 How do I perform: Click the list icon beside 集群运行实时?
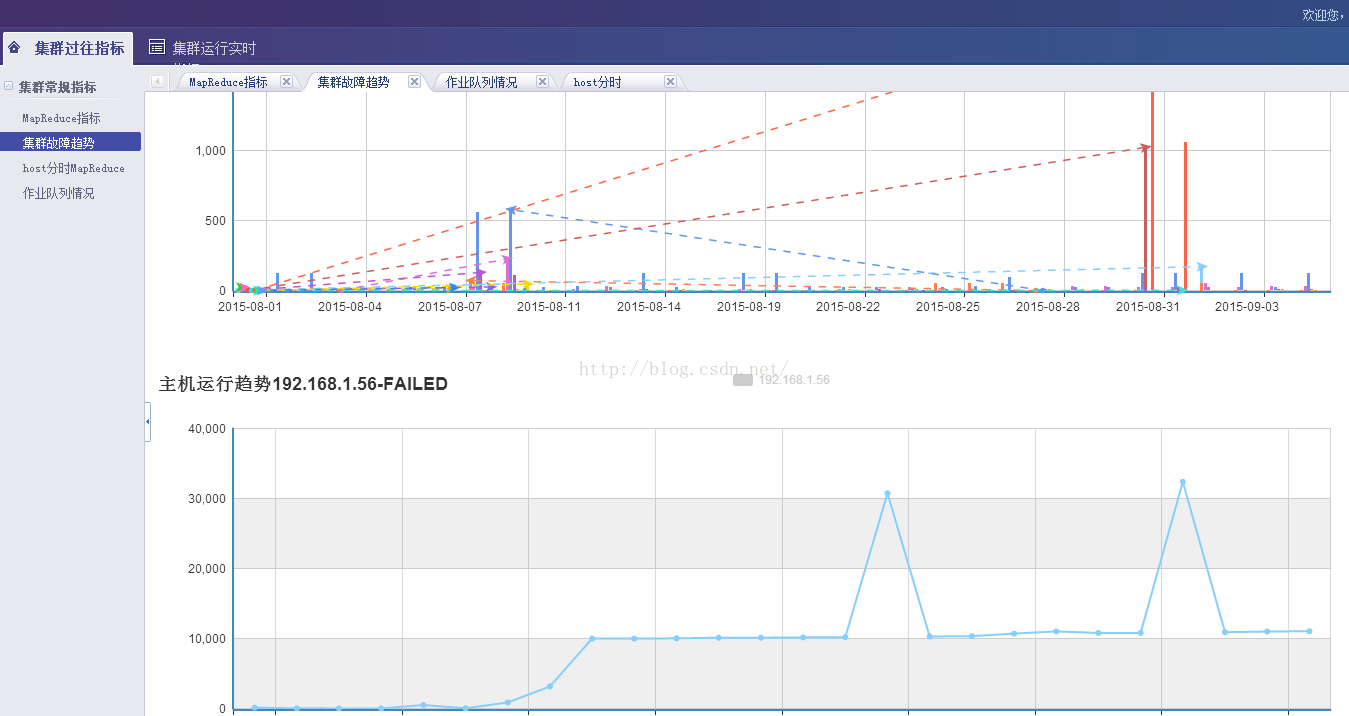[157, 47]
